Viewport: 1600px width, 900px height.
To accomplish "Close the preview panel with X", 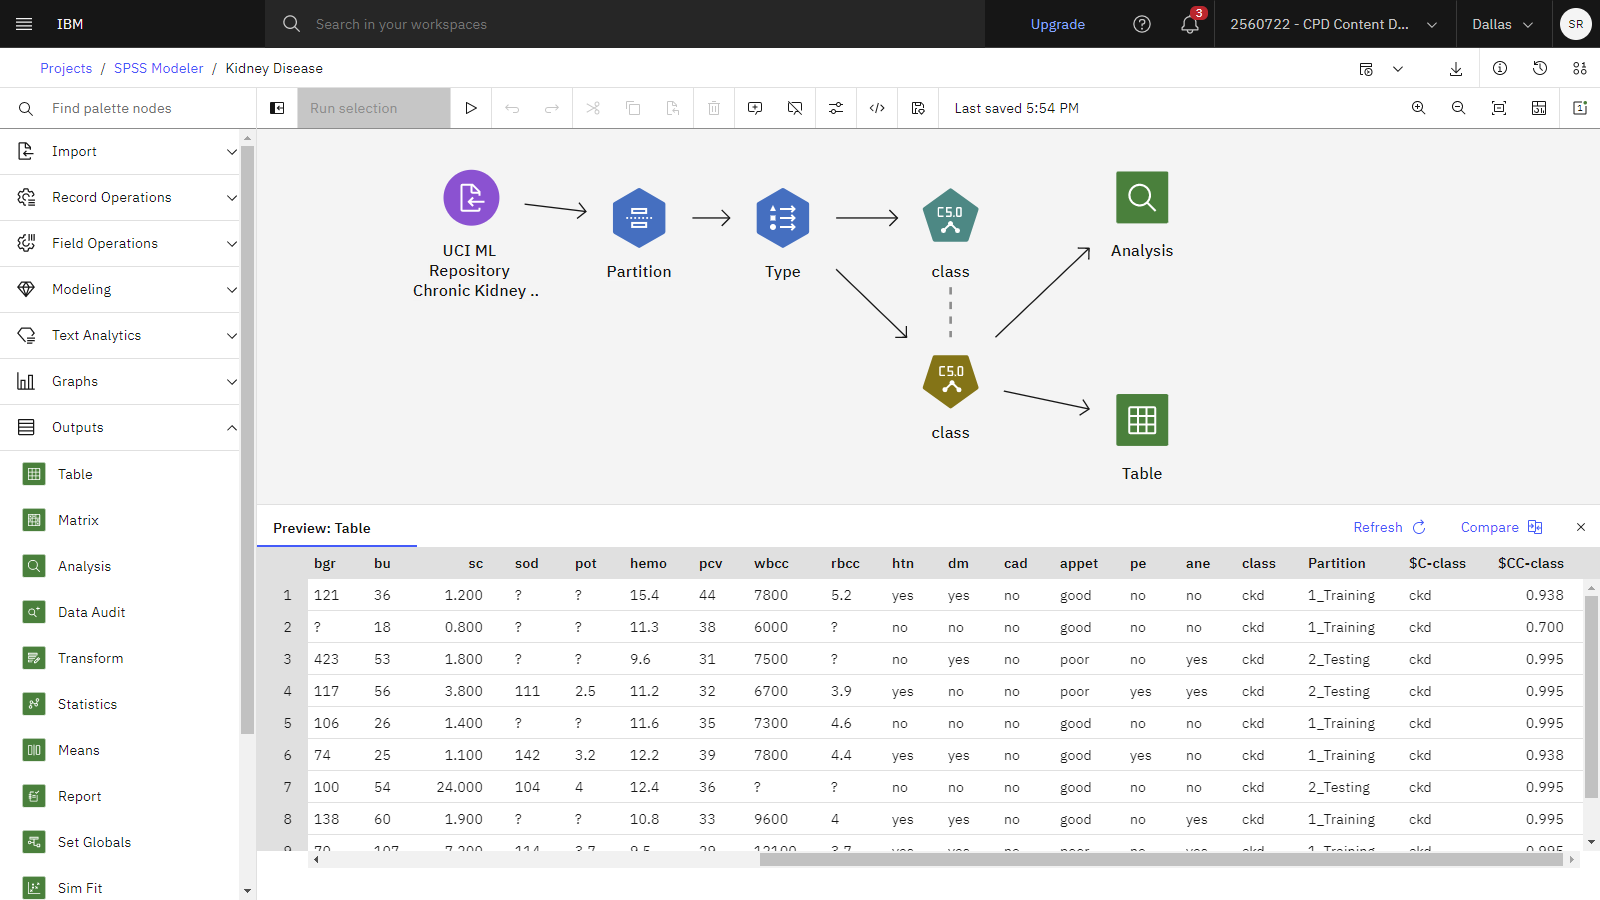I will (1581, 527).
